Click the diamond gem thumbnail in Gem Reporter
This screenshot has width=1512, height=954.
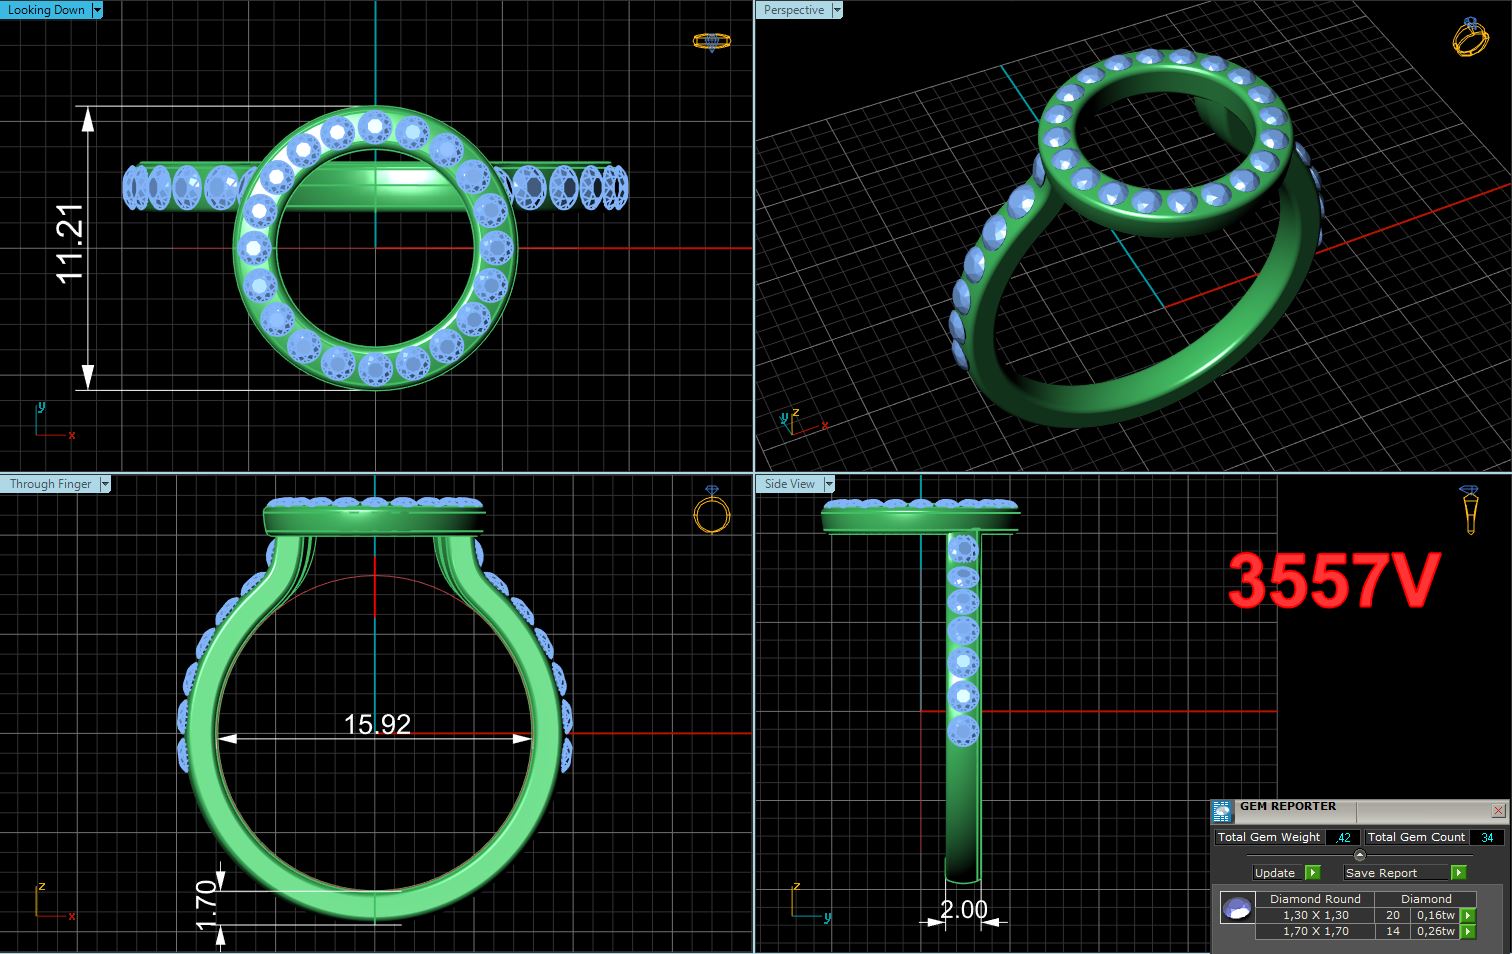(x=1237, y=908)
